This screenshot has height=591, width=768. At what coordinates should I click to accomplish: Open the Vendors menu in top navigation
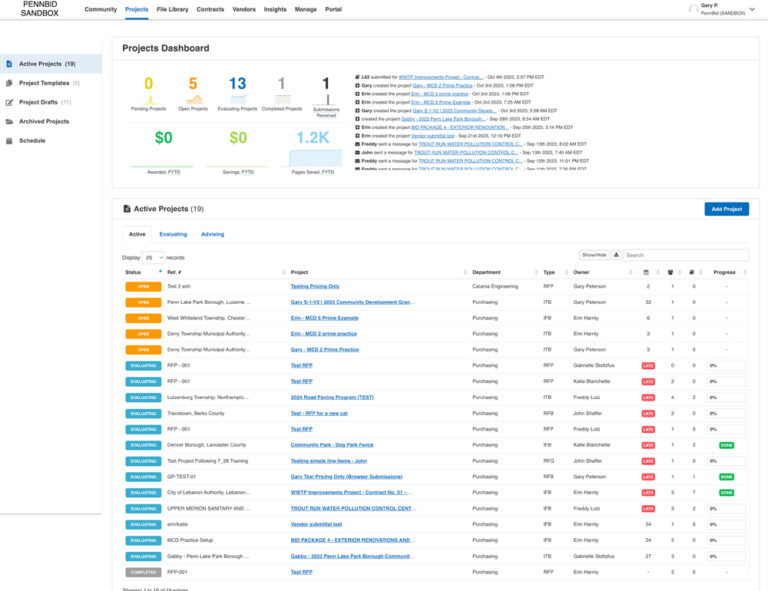[245, 9]
